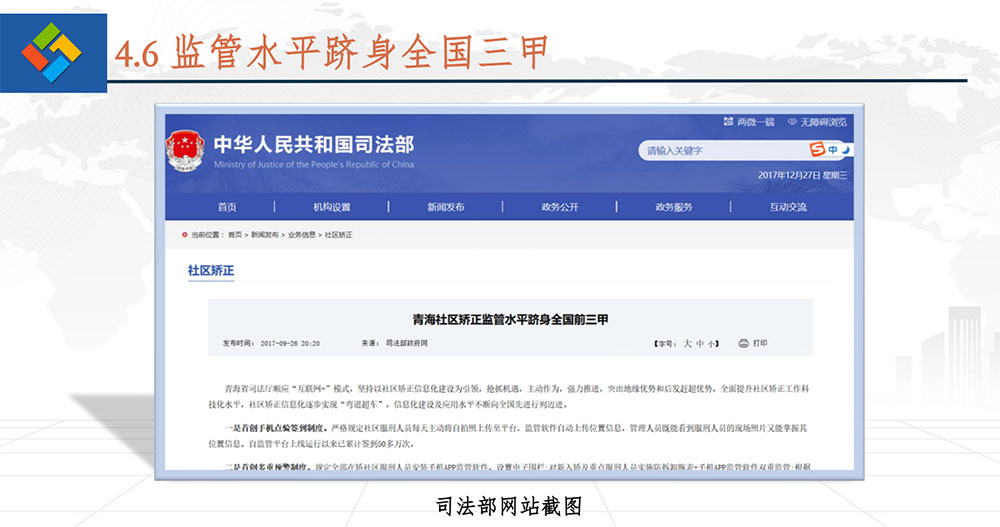Click the article title 青海社区矫正监管水平跻身全国前三甲
Screen dimensions: 1000x527
tap(510, 319)
